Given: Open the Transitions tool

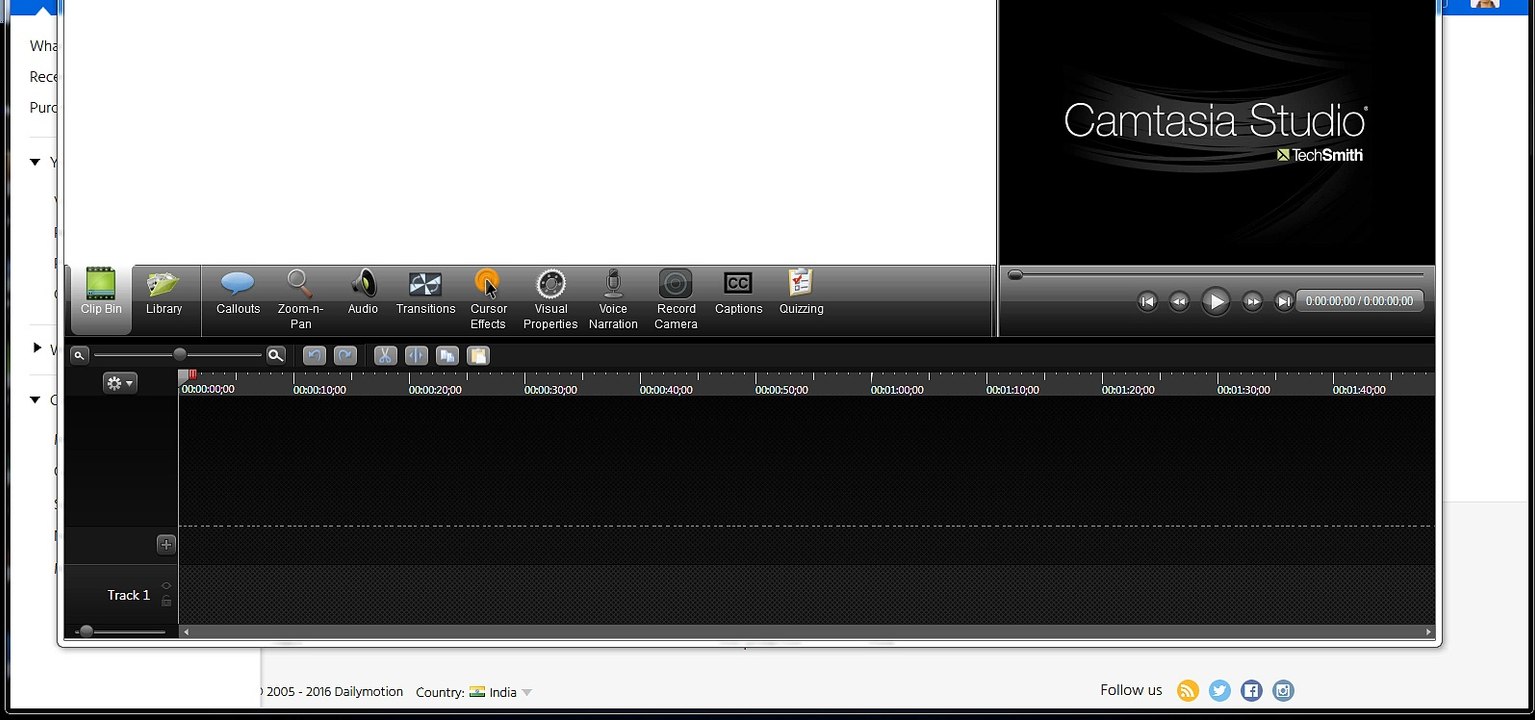Looking at the screenshot, I should coord(425,293).
